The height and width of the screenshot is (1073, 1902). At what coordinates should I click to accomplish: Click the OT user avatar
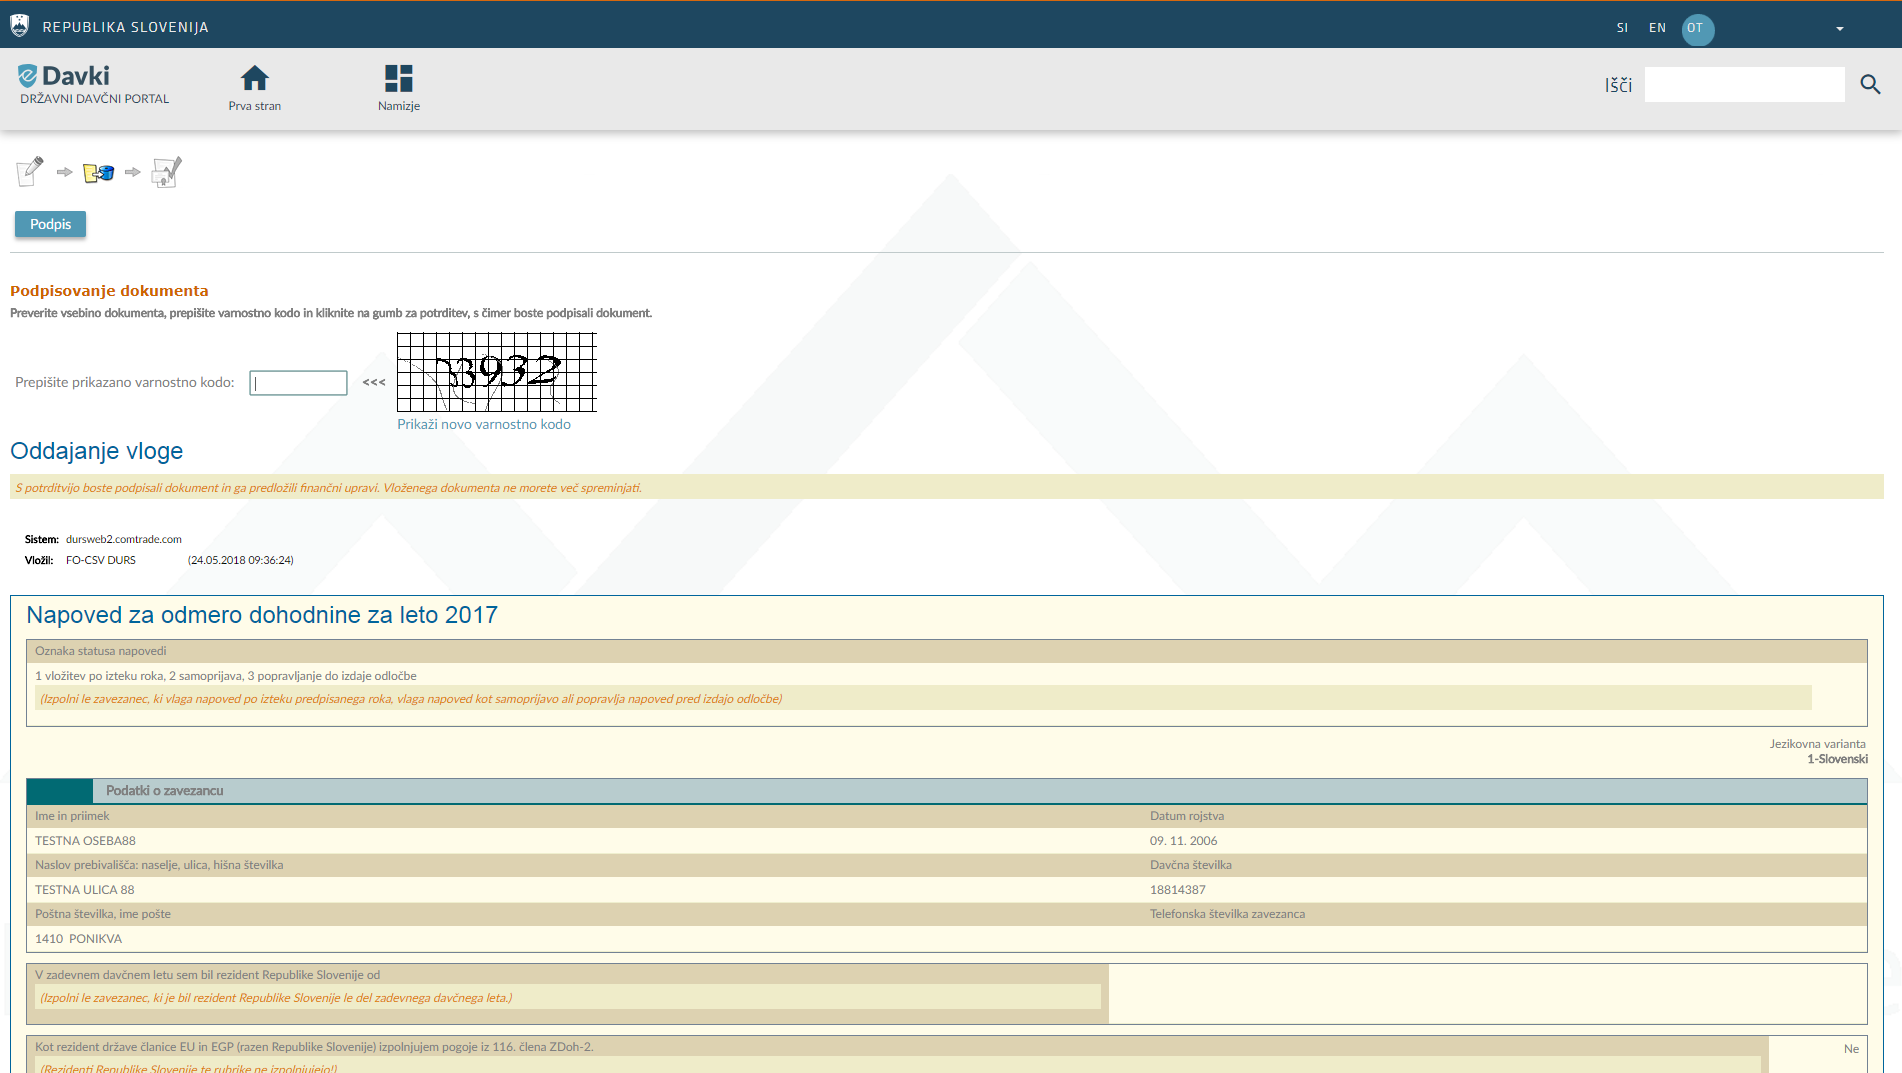click(1697, 29)
